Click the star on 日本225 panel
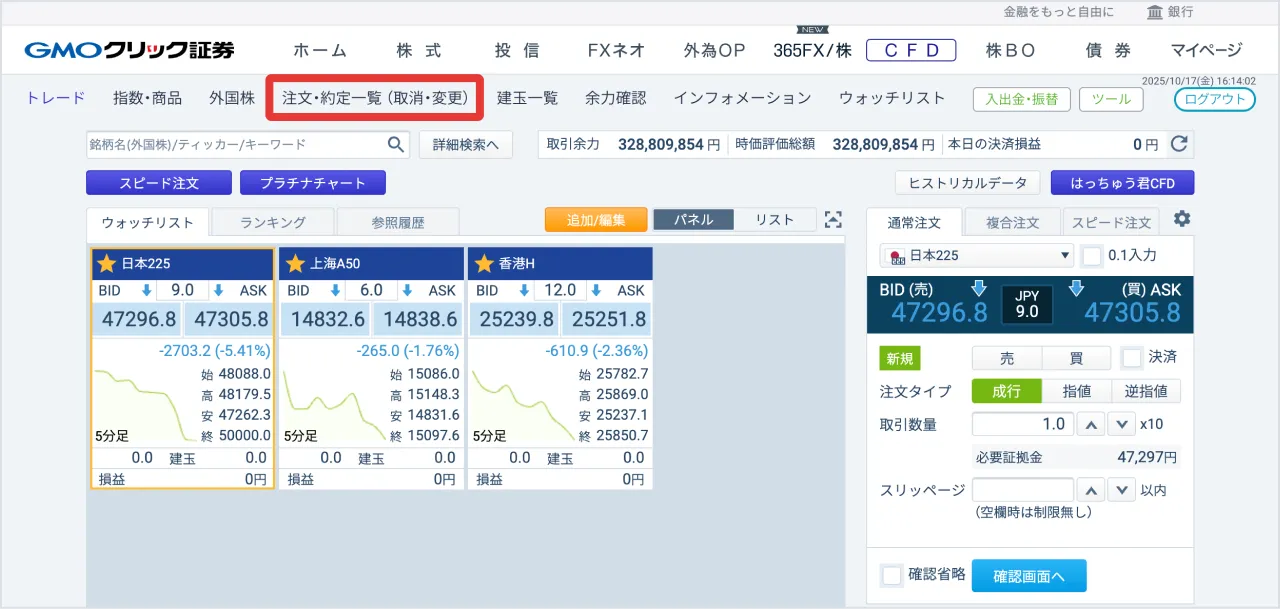1280x609 pixels. click(106, 264)
